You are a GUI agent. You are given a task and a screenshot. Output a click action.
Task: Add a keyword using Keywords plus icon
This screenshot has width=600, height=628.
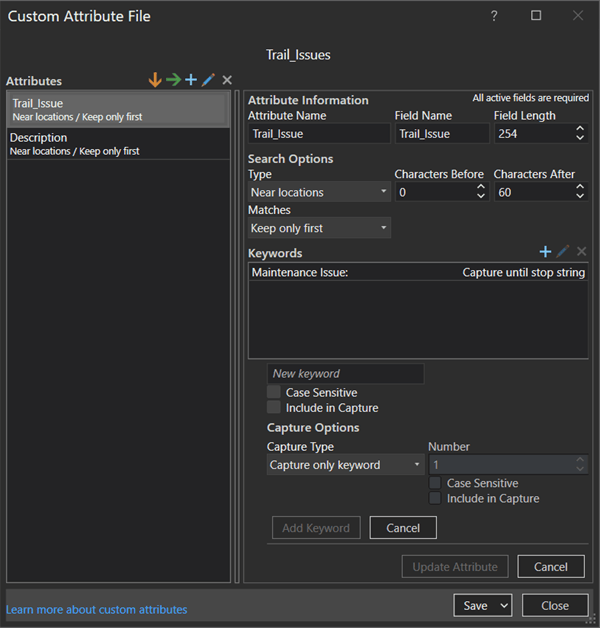pos(545,252)
